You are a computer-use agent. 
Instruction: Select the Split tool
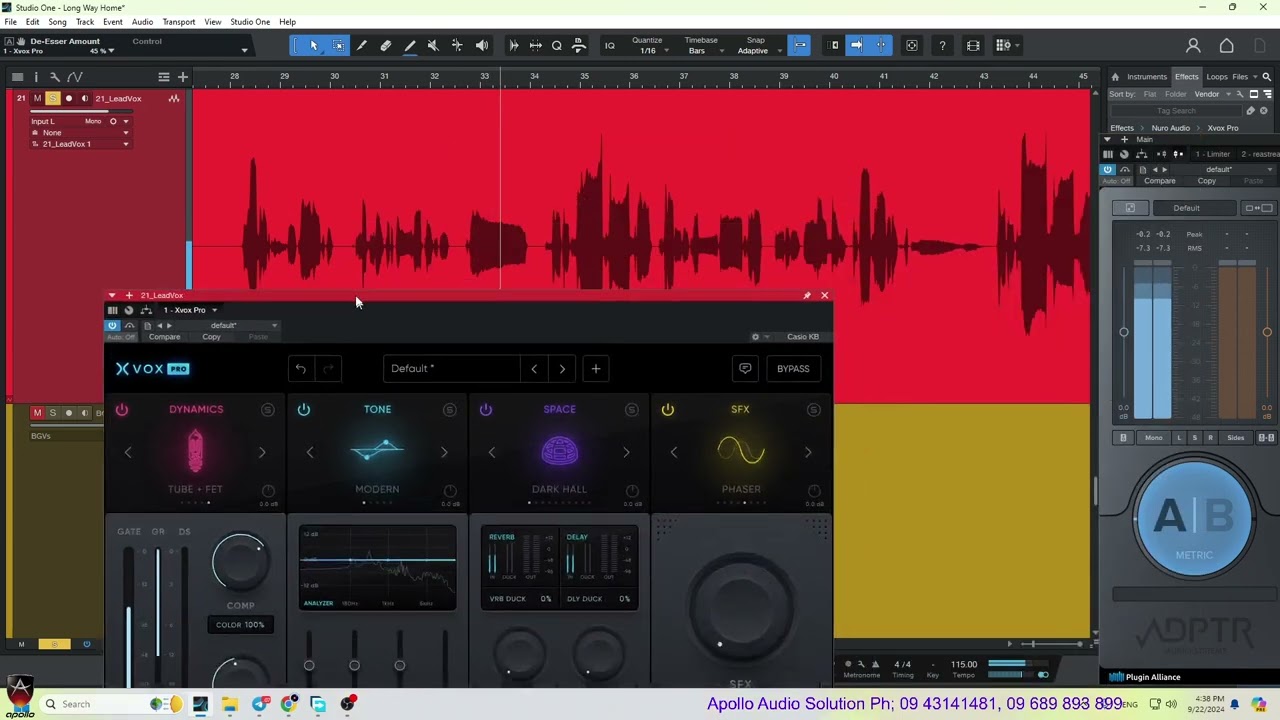click(362, 45)
